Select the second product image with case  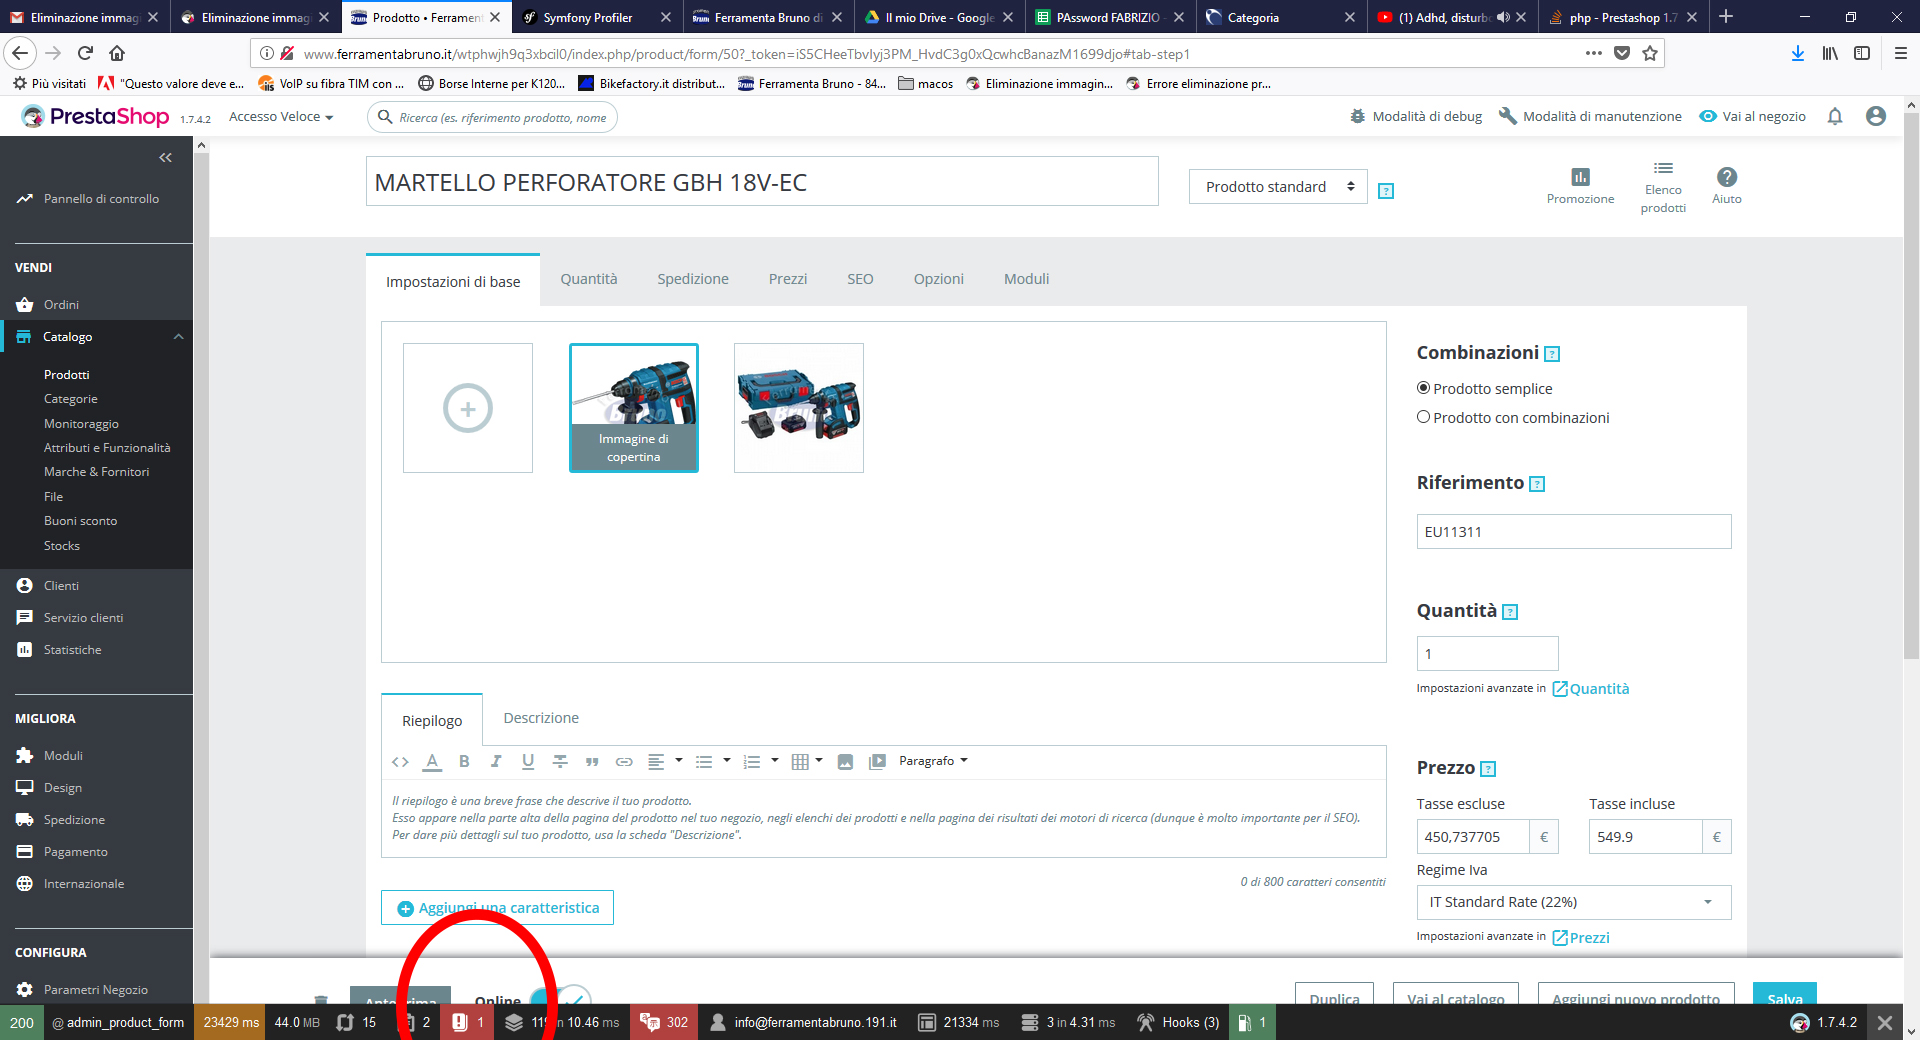[x=799, y=408]
